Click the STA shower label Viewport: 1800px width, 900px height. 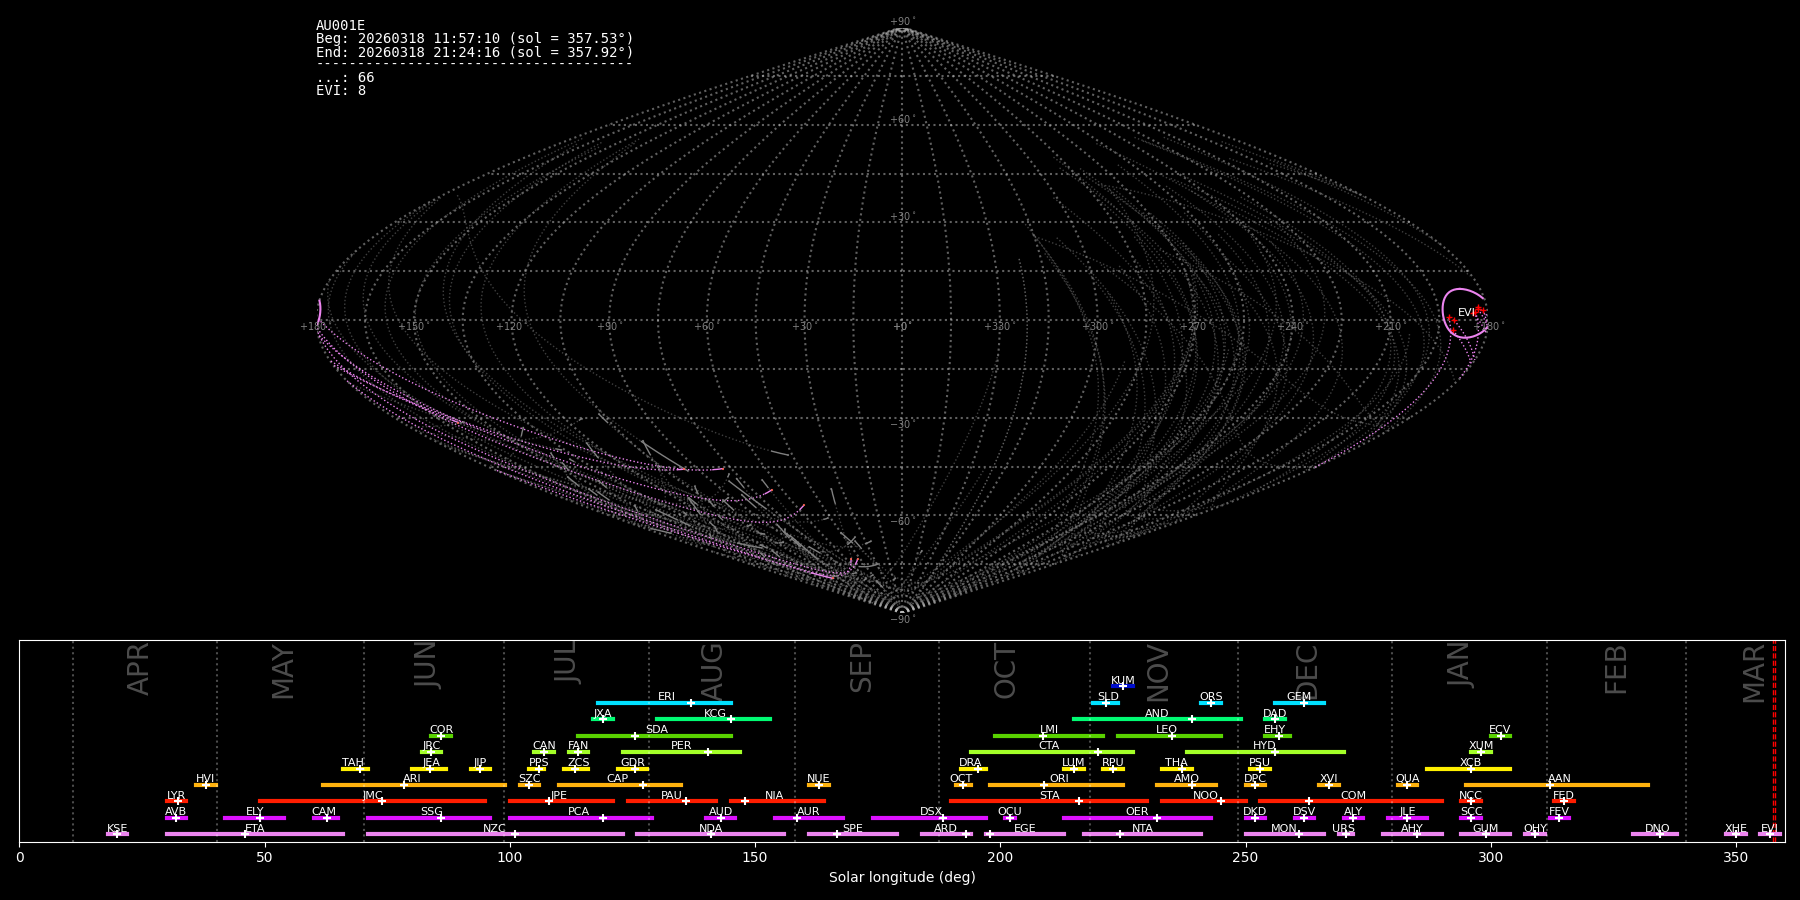tap(1049, 796)
